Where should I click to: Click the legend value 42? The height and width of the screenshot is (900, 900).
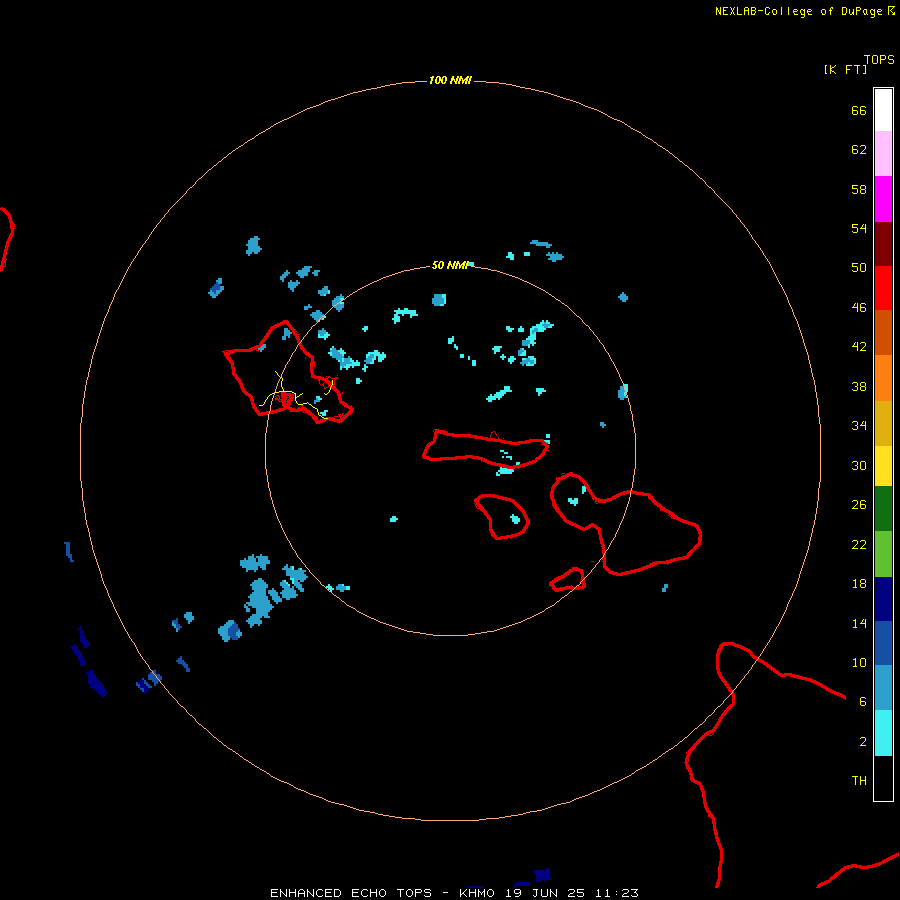pos(859,347)
